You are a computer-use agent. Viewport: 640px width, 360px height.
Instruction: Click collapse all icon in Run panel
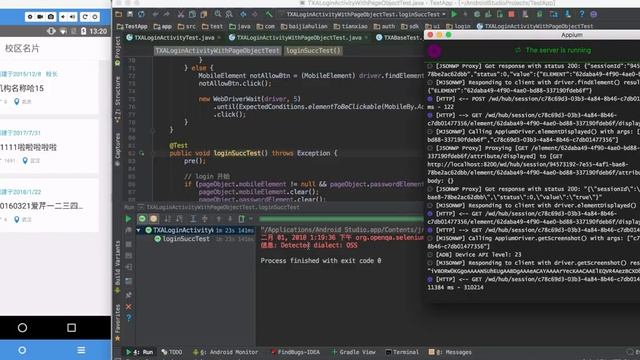tap(204, 219)
